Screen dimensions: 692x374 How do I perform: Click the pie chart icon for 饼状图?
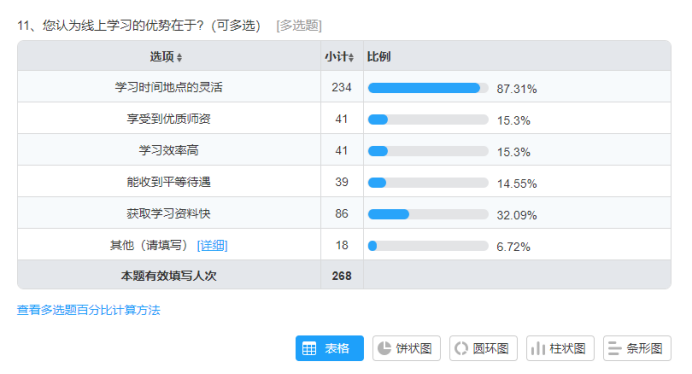point(384,348)
